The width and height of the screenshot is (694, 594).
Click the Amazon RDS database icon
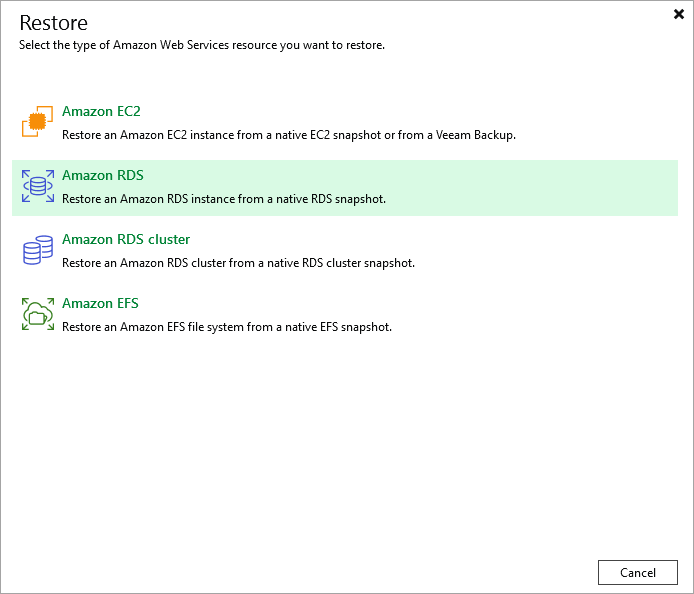coord(38,187)
